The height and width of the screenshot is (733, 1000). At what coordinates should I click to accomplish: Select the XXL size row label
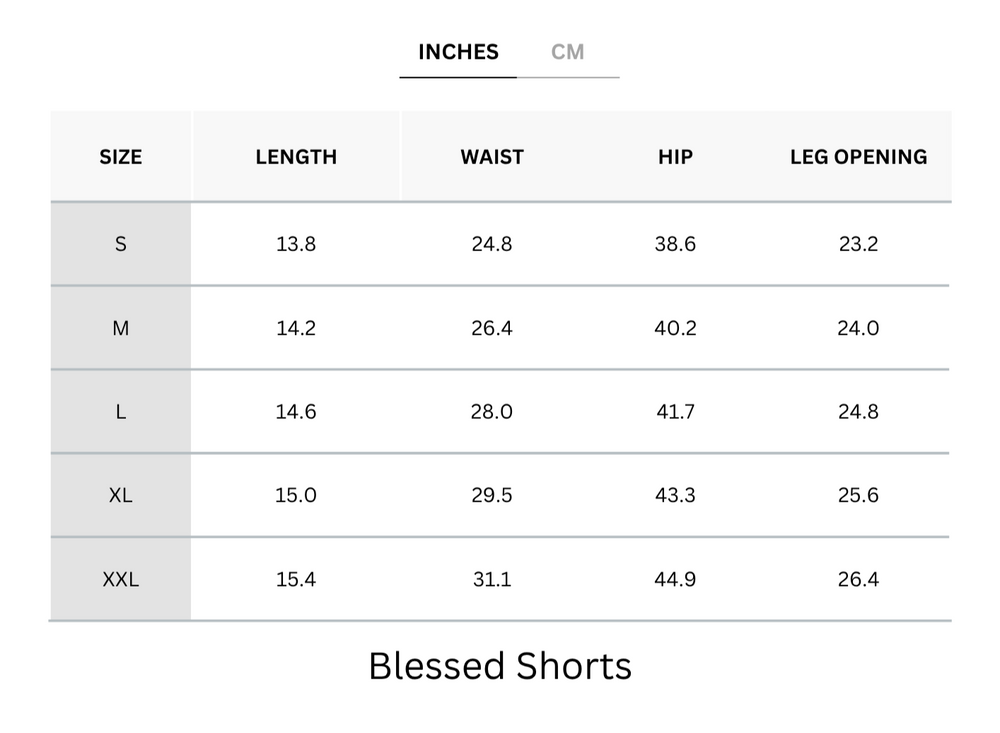121,579
